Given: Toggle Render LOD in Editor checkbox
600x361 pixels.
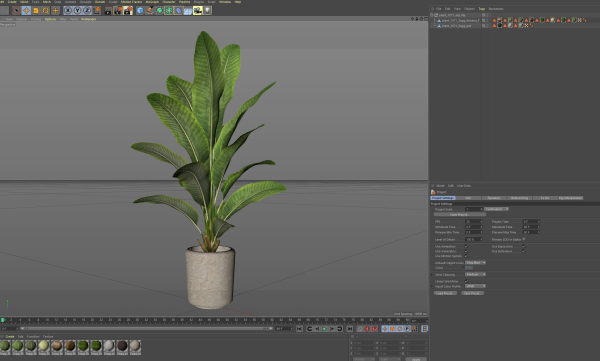Looking at the screenshot, I should (524, 239).
